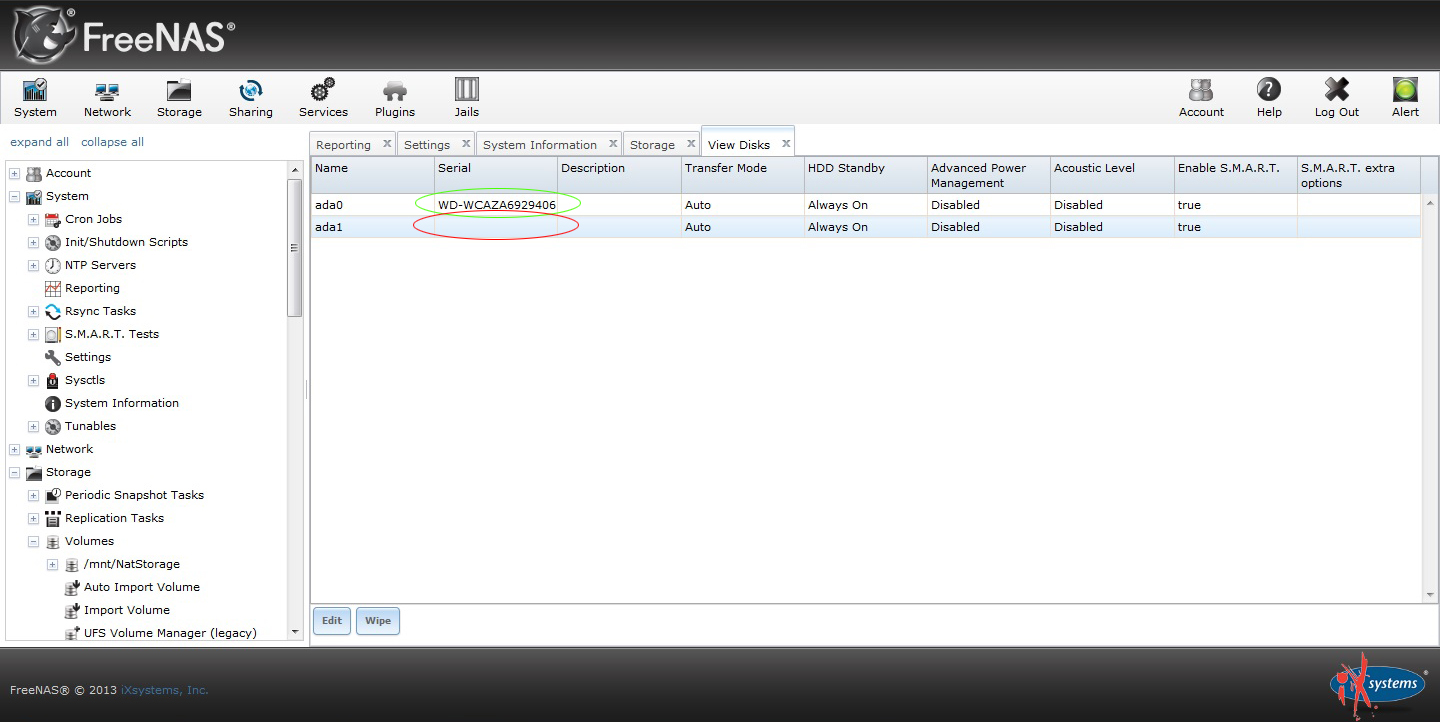Expand the /mnt/NatStorage node
The height and width of the screenshot is (722, 1440).
[52, 565]
